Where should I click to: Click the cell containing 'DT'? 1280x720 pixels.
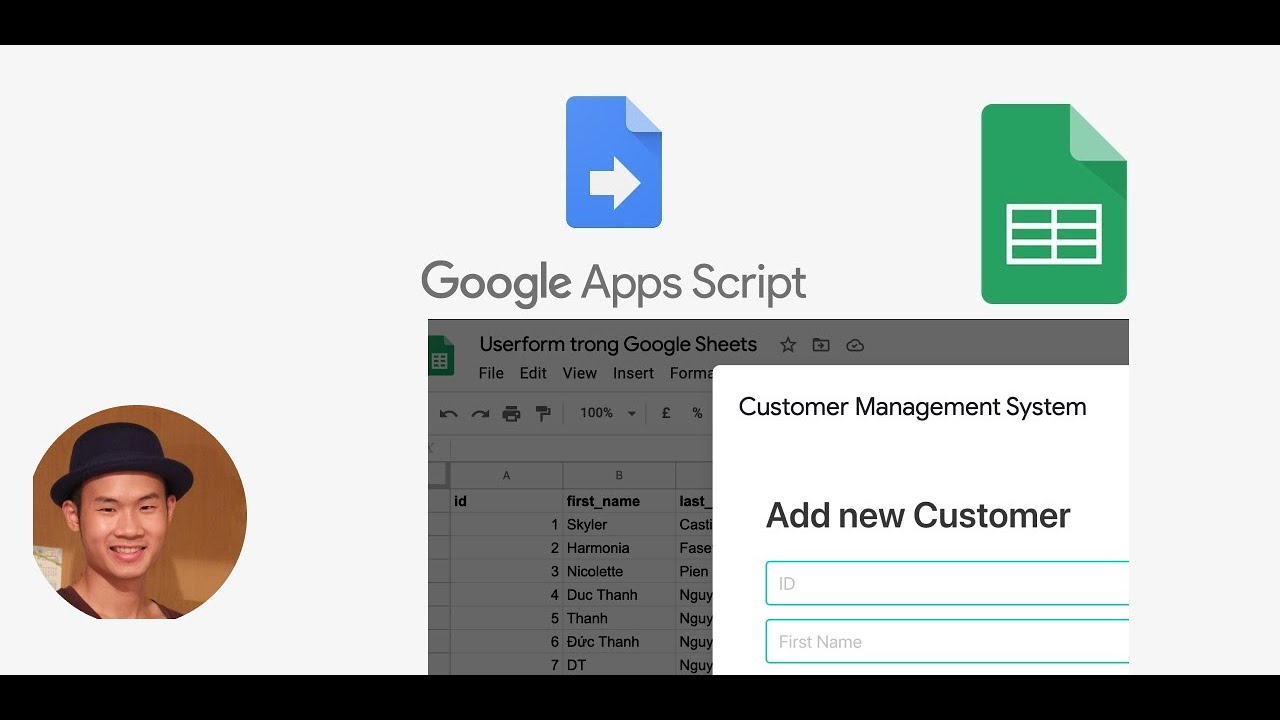point(619,665)
